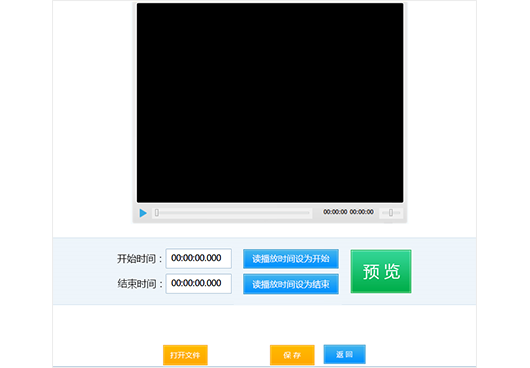Click the seek bar handle at start
The height and width of the screenshot is (368, 530).
coord(157,213)
